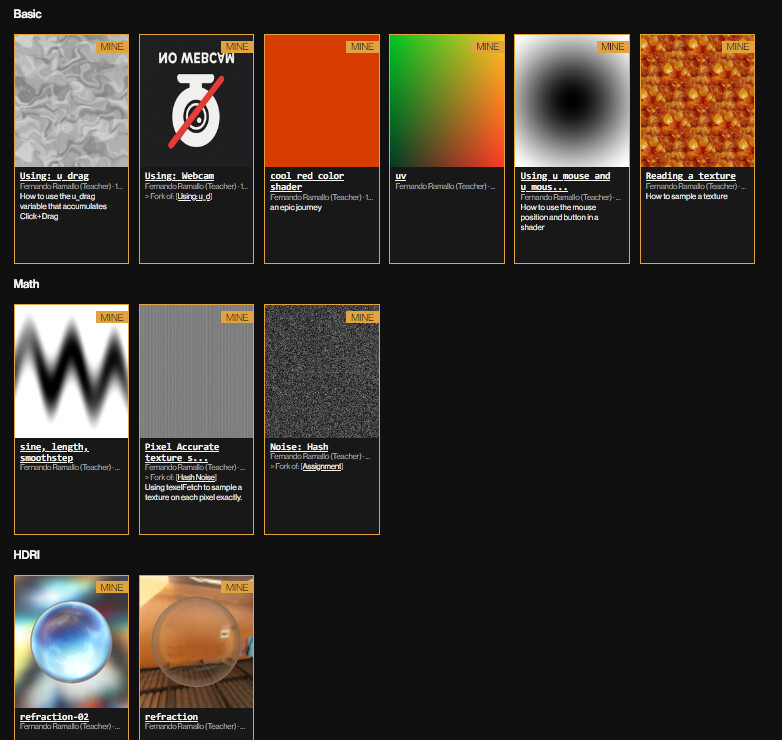The height and width of the screenshot is (740, 782).
Task: Open the zigzag sine wave thumbnail
Action: [71, 371]
